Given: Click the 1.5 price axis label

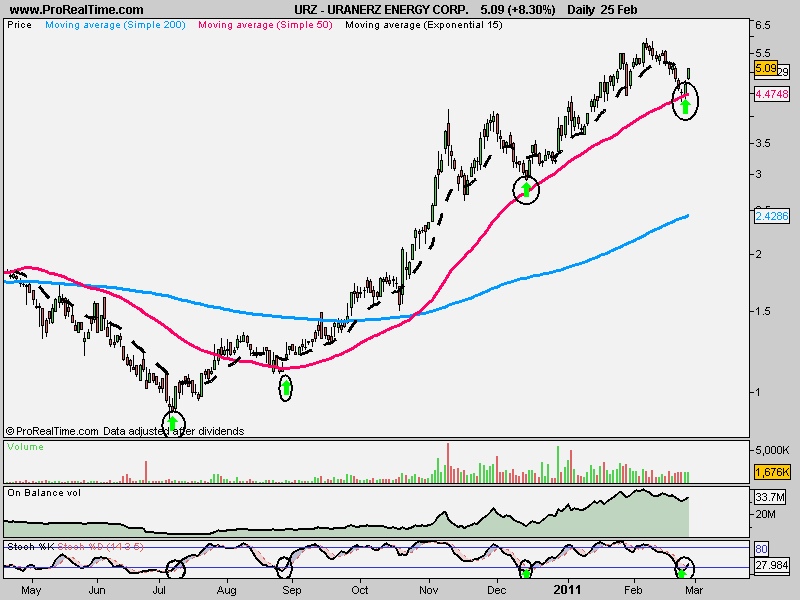Looking at the screenshot, I should click(x=763, y=311).
